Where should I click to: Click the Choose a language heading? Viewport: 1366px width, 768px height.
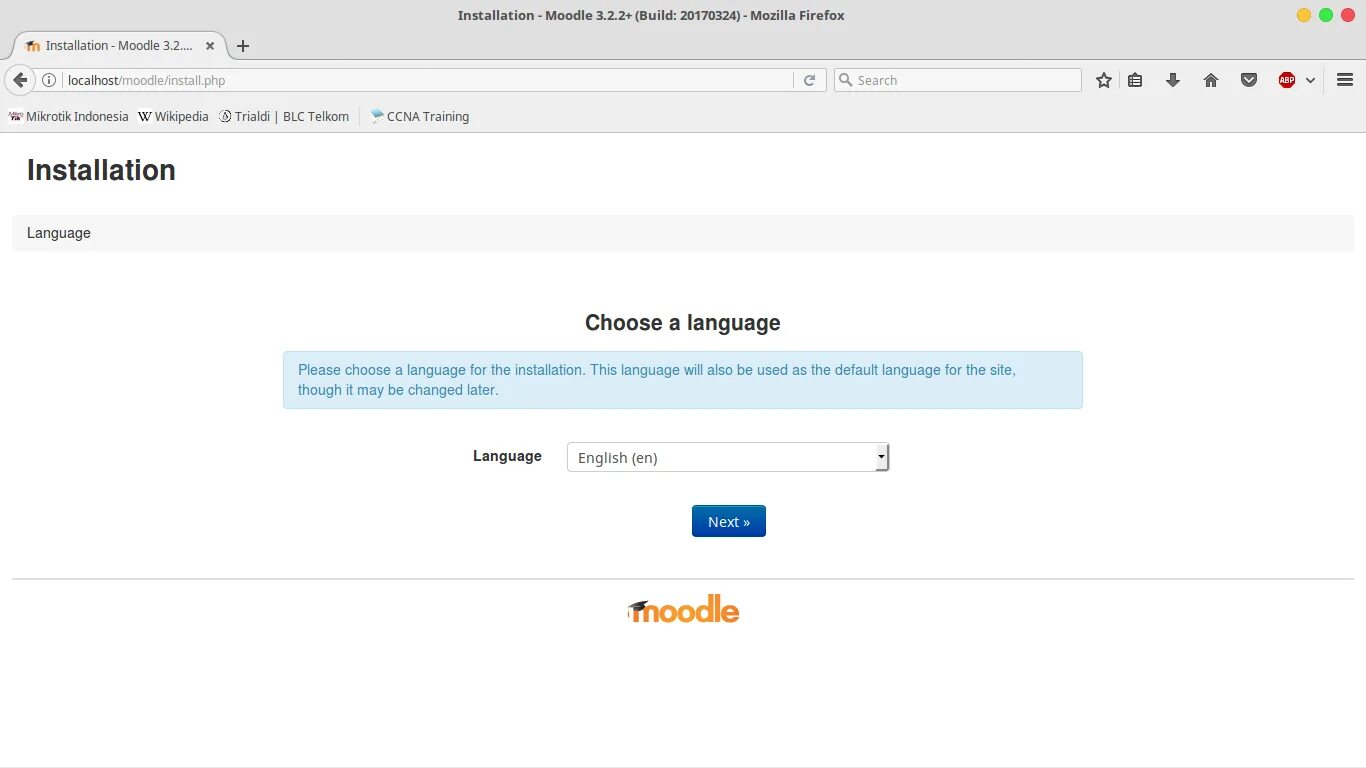pos(683,323)
